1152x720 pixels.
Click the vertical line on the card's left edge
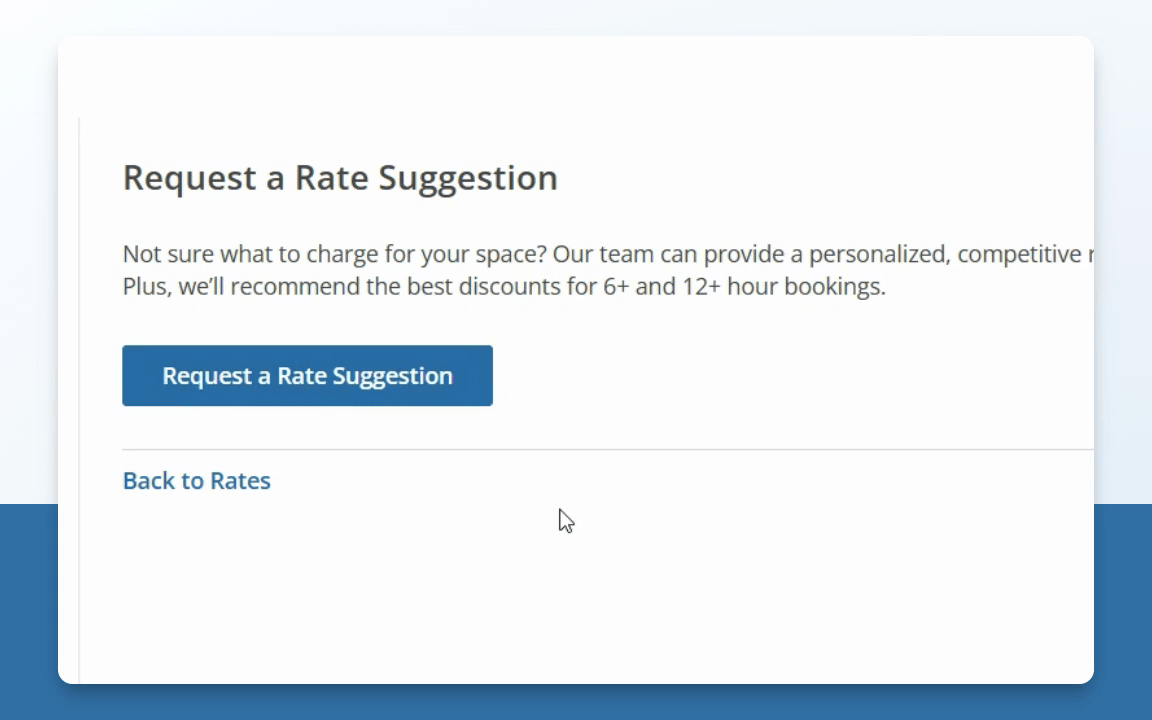79,400
